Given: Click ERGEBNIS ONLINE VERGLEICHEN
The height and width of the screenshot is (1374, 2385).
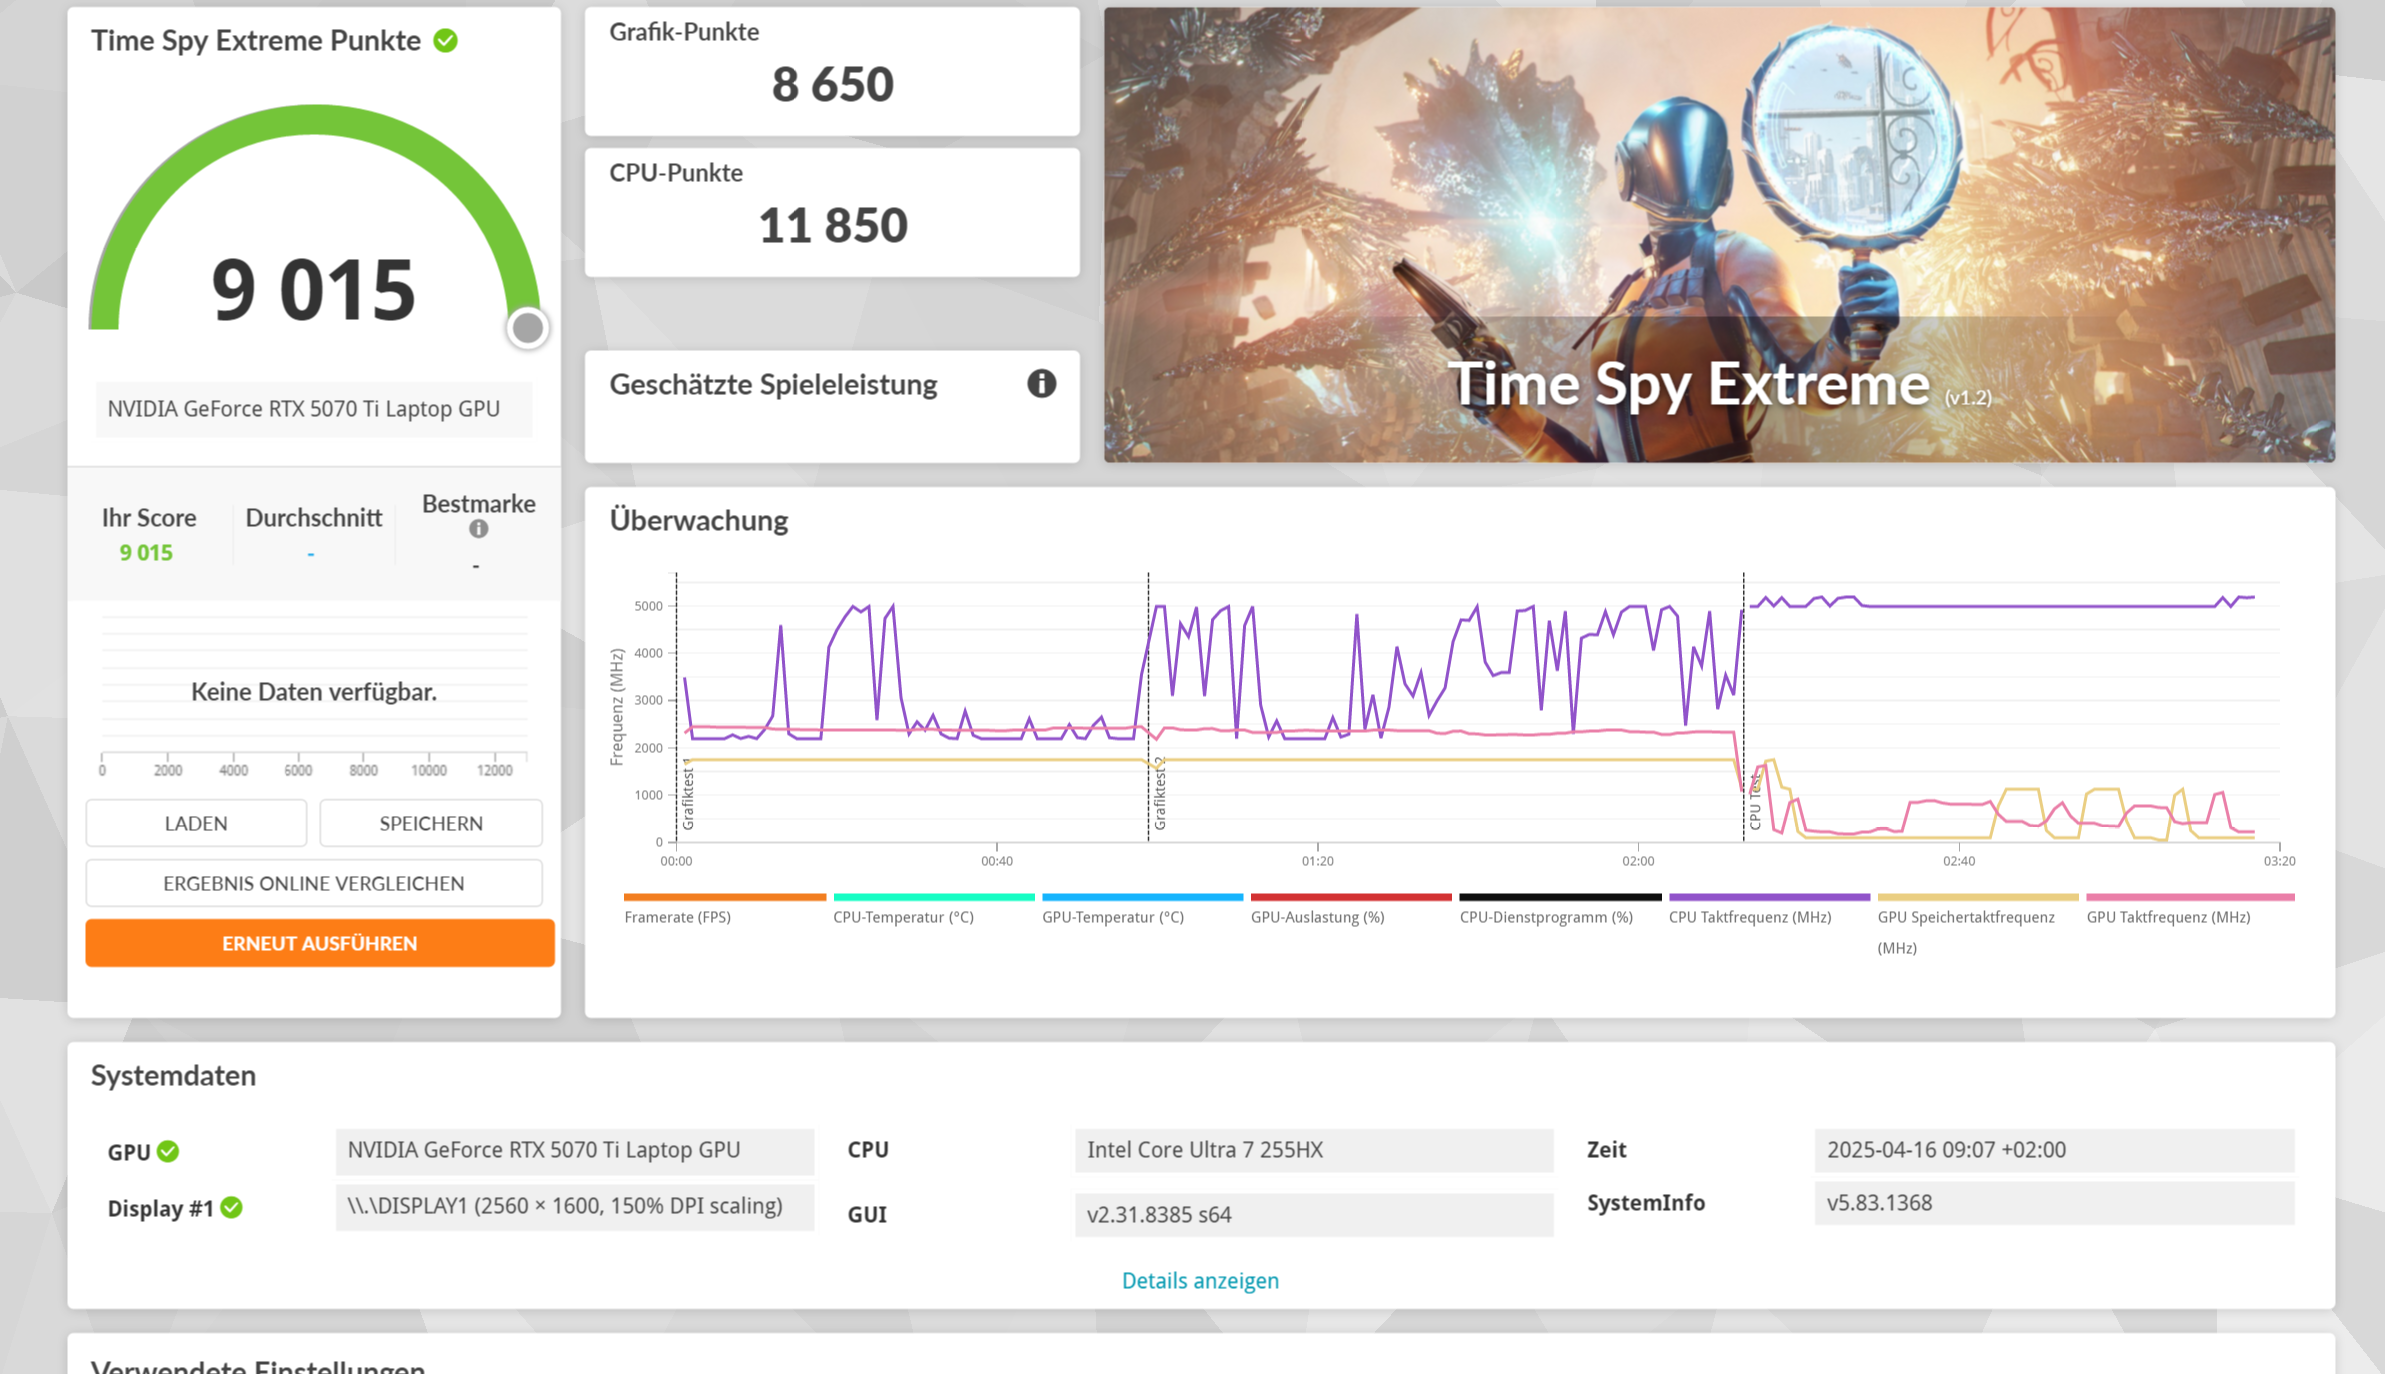Looking at the screenshot, I should [312, 883].
